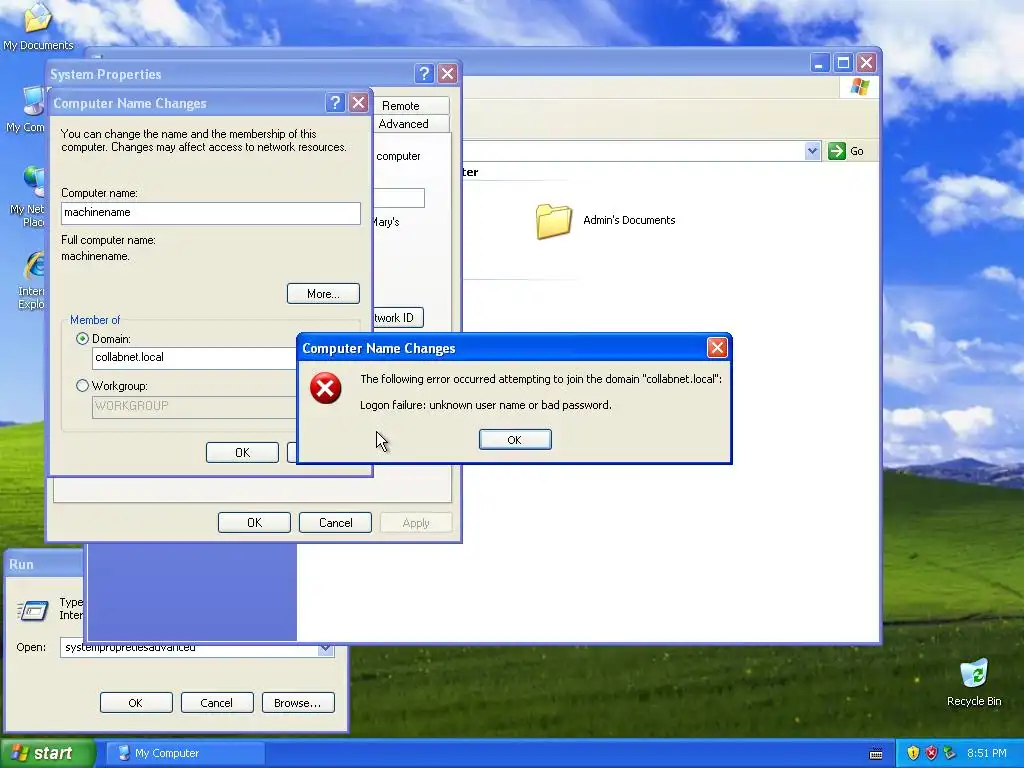The image size is (1024, 768).
Task: Close the Computer Name Changes settings window
Action: (x=359, y=103)
